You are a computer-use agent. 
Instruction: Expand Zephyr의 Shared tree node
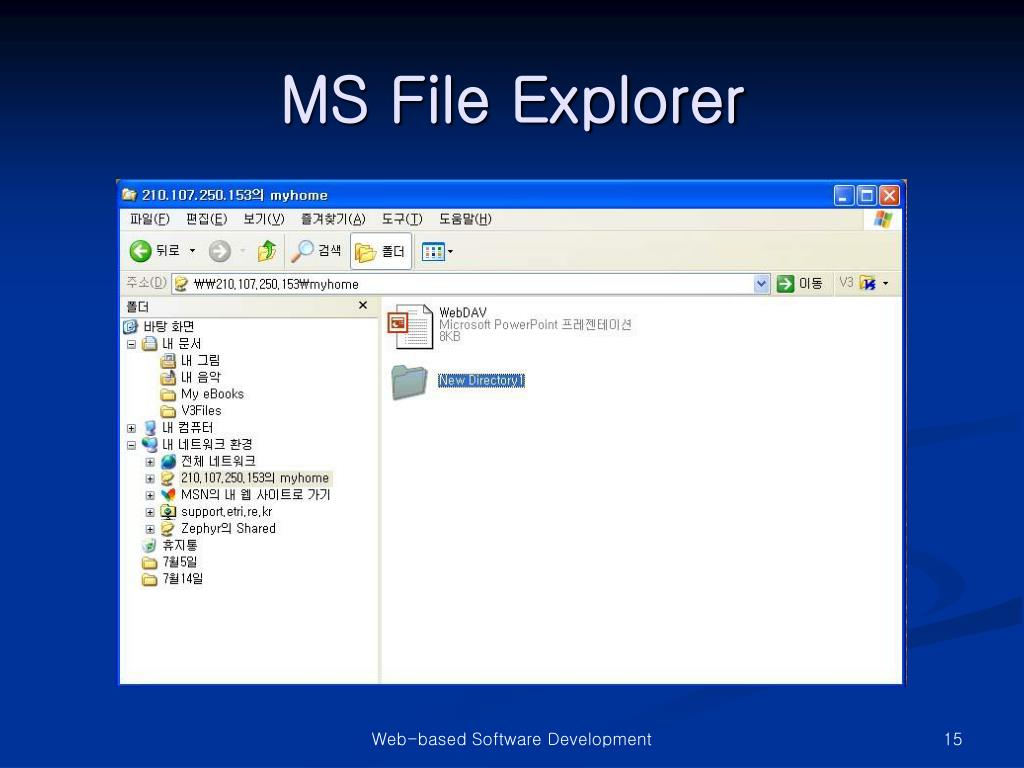[x=150, y=530]
